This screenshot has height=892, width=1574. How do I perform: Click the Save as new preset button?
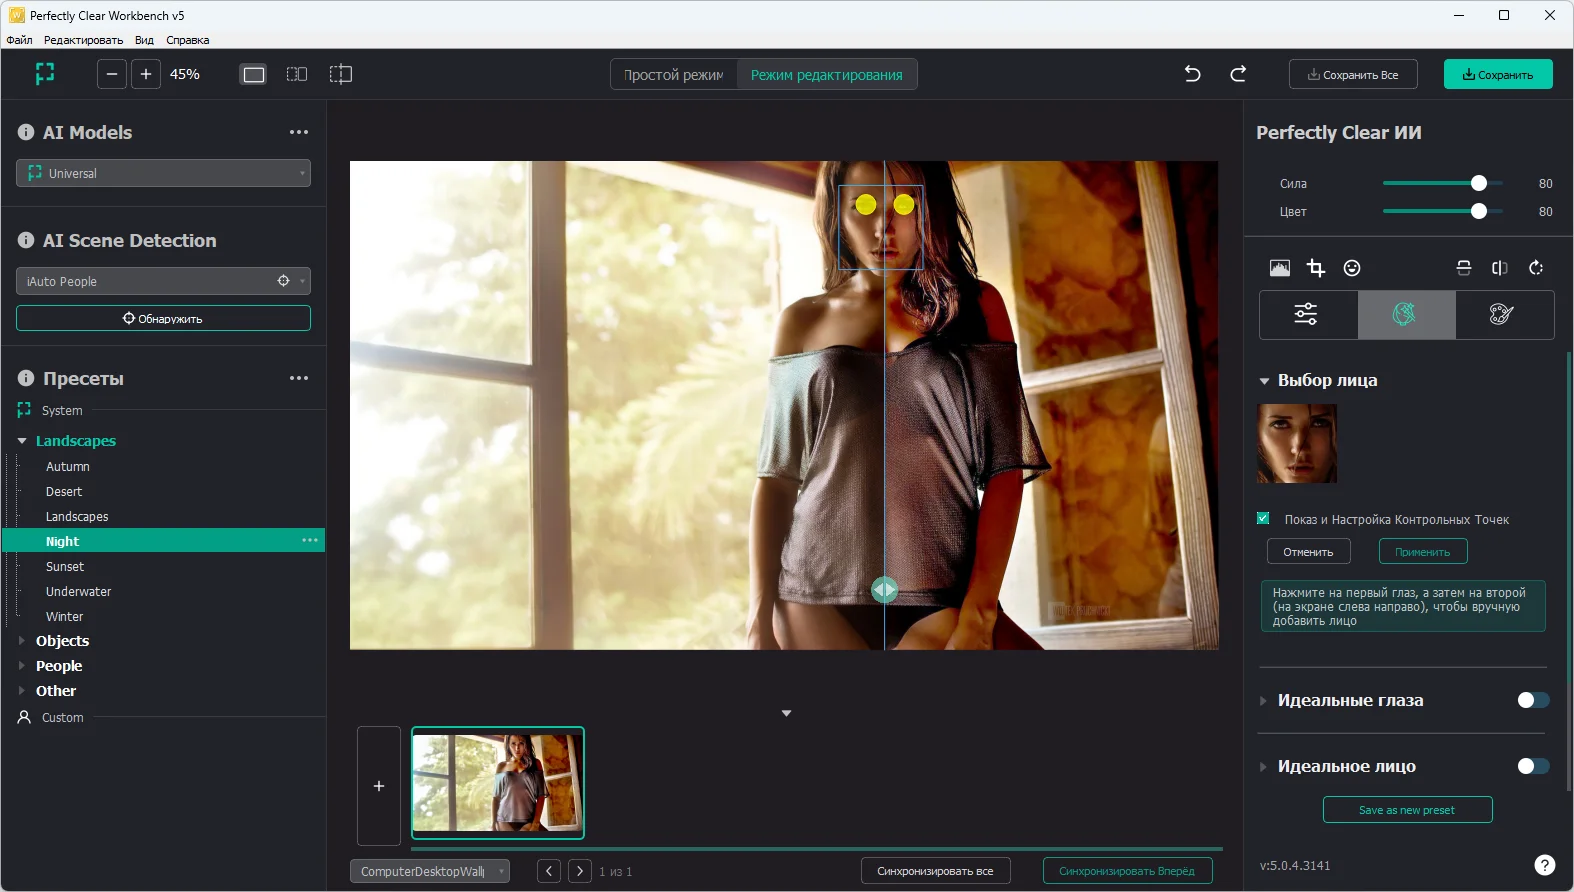[1407, 810]
